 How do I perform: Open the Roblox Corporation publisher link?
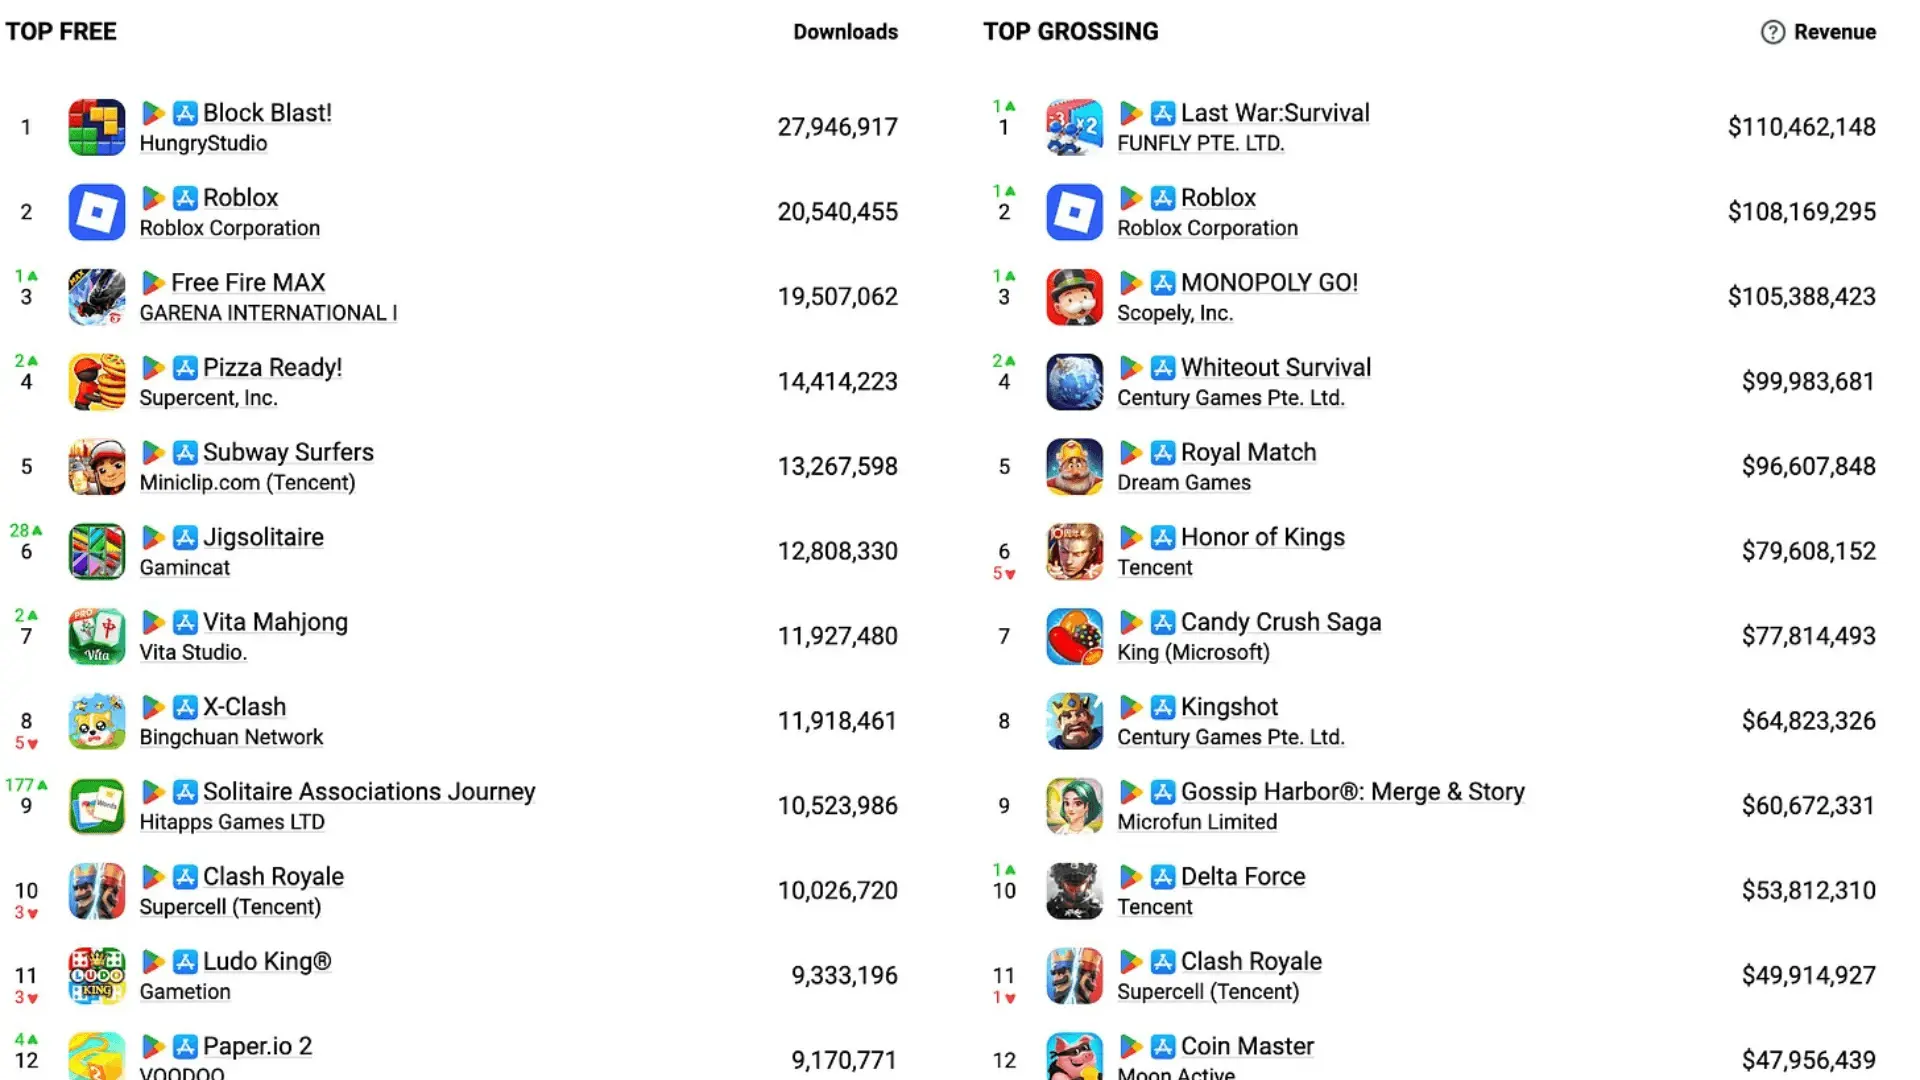coord(229,228)
